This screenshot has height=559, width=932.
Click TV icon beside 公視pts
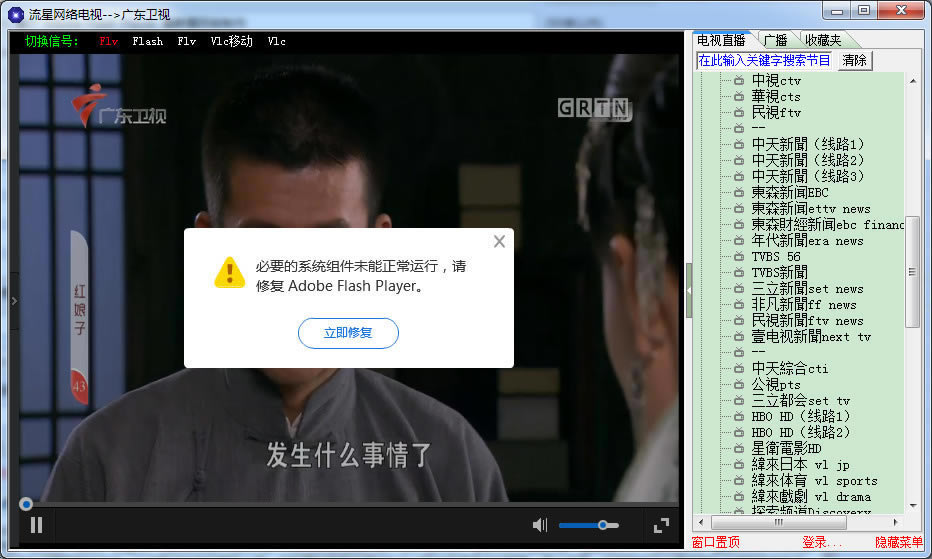coord(738,385)
